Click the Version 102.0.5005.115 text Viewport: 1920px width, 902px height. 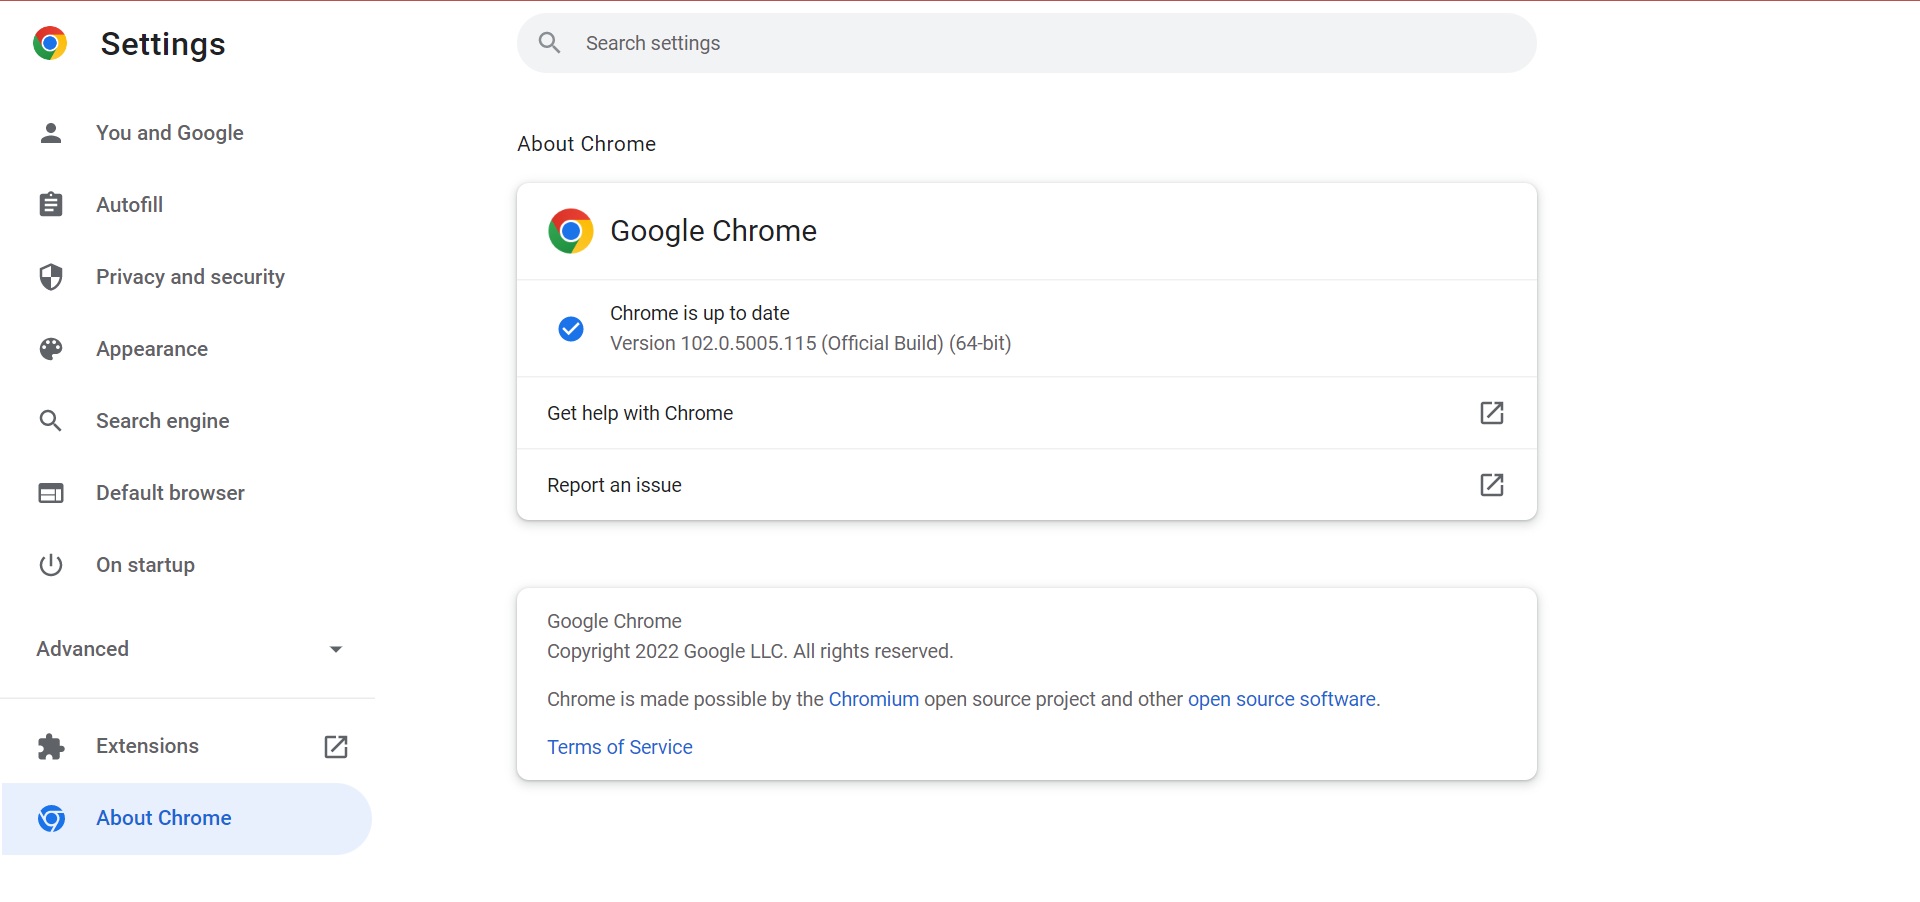[811, 343]
